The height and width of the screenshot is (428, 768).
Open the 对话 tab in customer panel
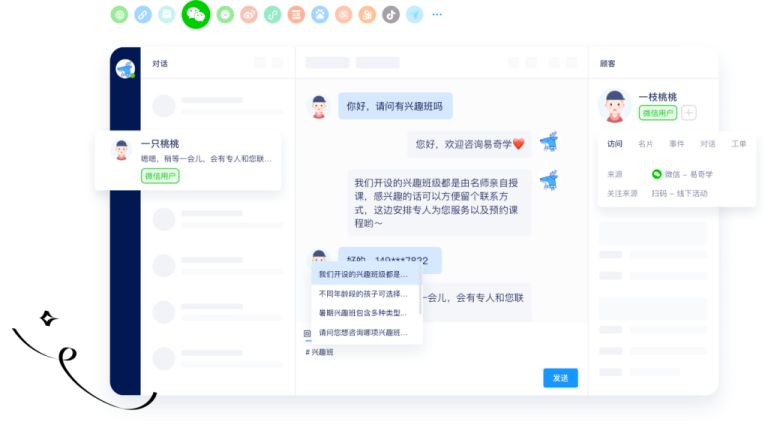[x=708, y=143]
